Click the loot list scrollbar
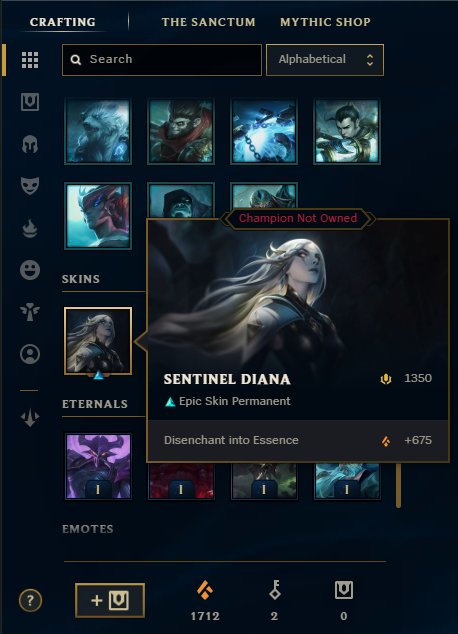 398,485
